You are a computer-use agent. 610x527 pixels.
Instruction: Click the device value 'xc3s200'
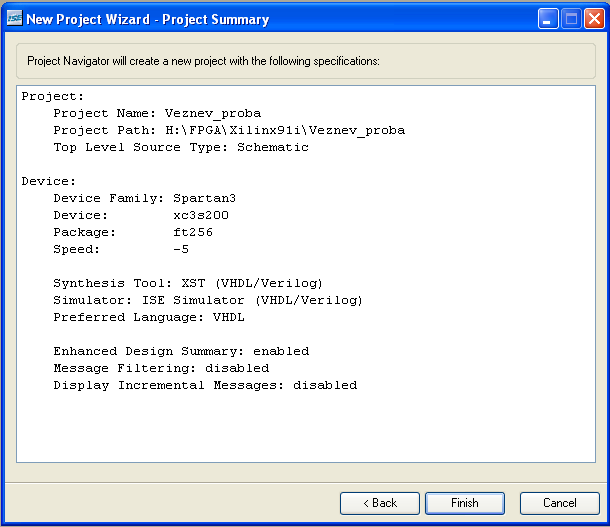(x=201, y=215)
